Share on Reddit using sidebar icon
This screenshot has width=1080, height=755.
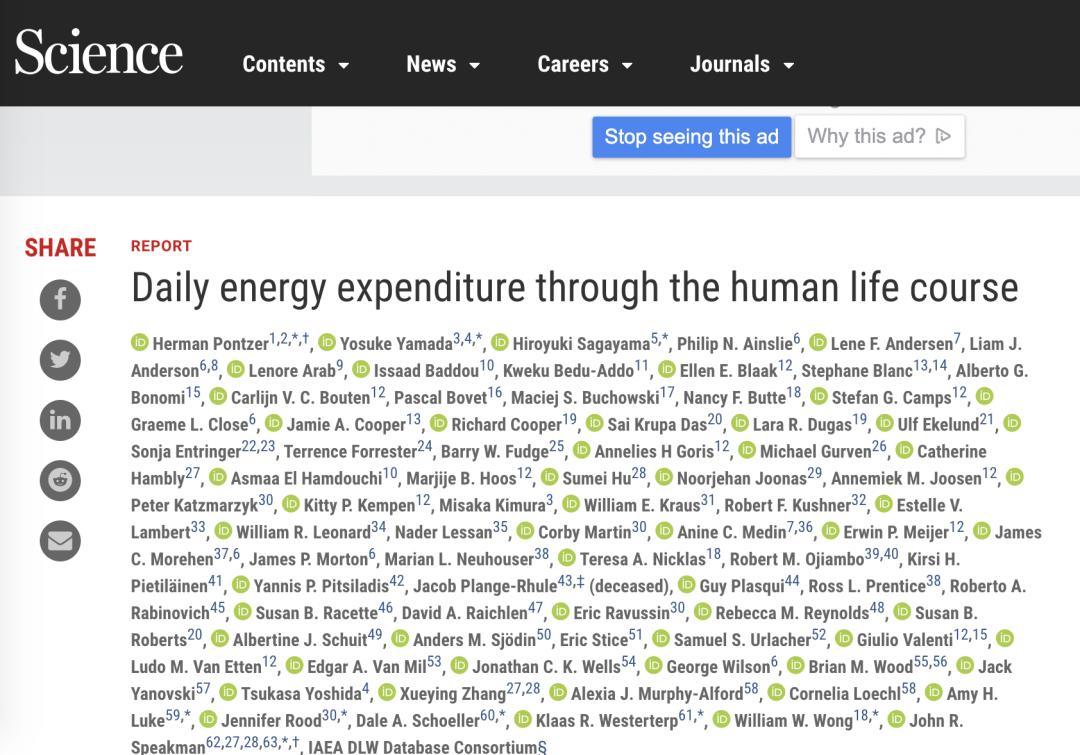(60, 481)
